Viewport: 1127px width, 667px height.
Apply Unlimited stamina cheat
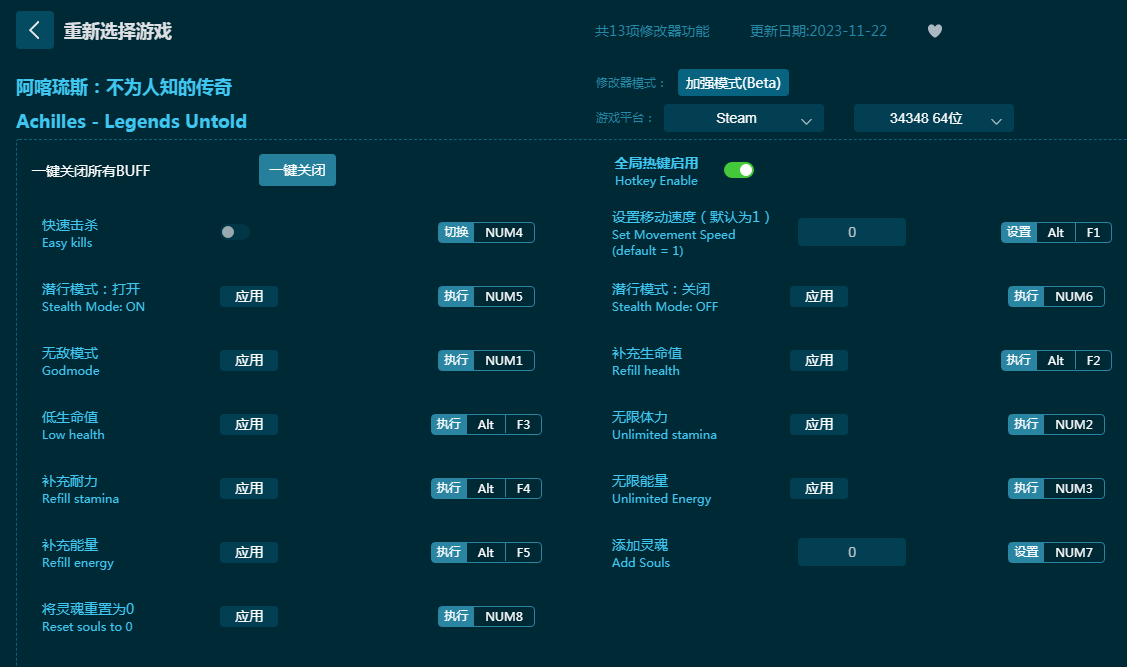[x=819, y=425]
